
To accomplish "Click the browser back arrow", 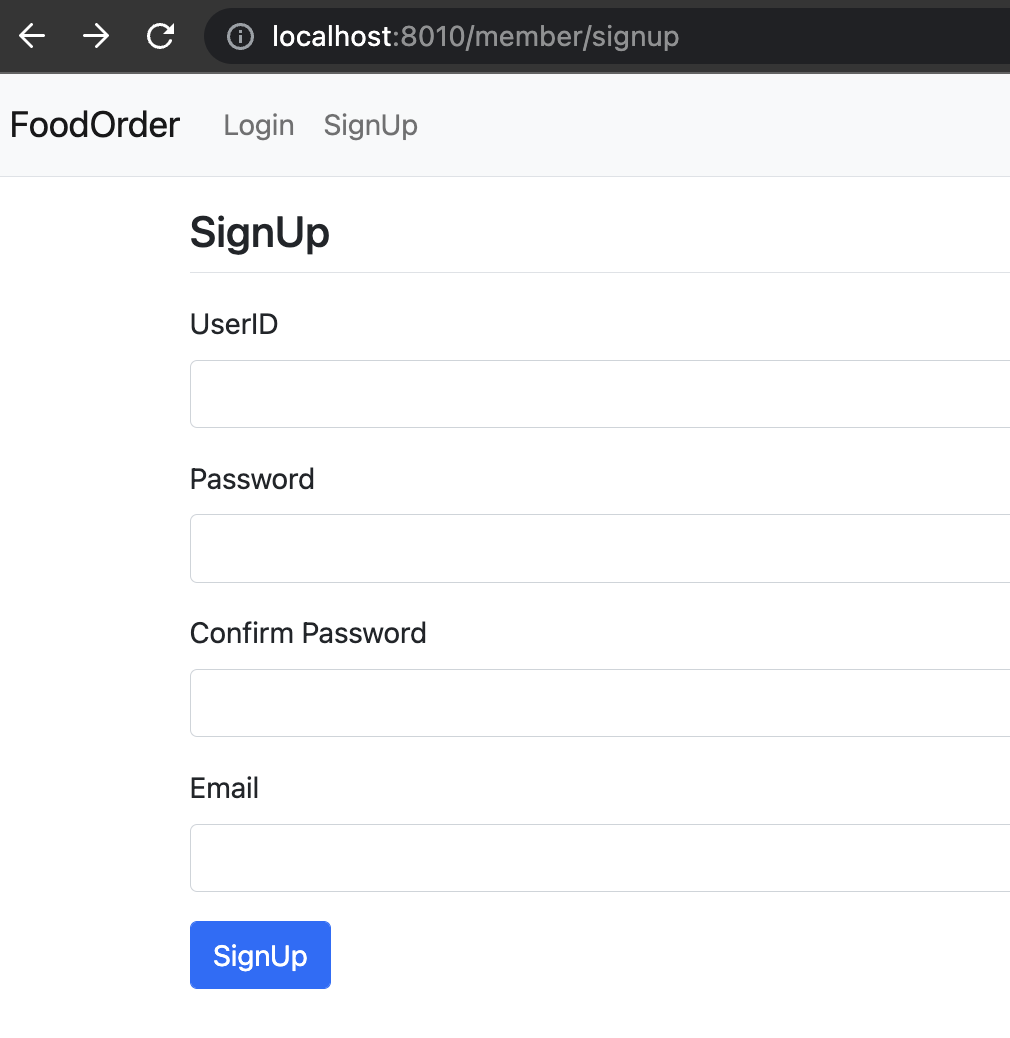I will point(31,36).
